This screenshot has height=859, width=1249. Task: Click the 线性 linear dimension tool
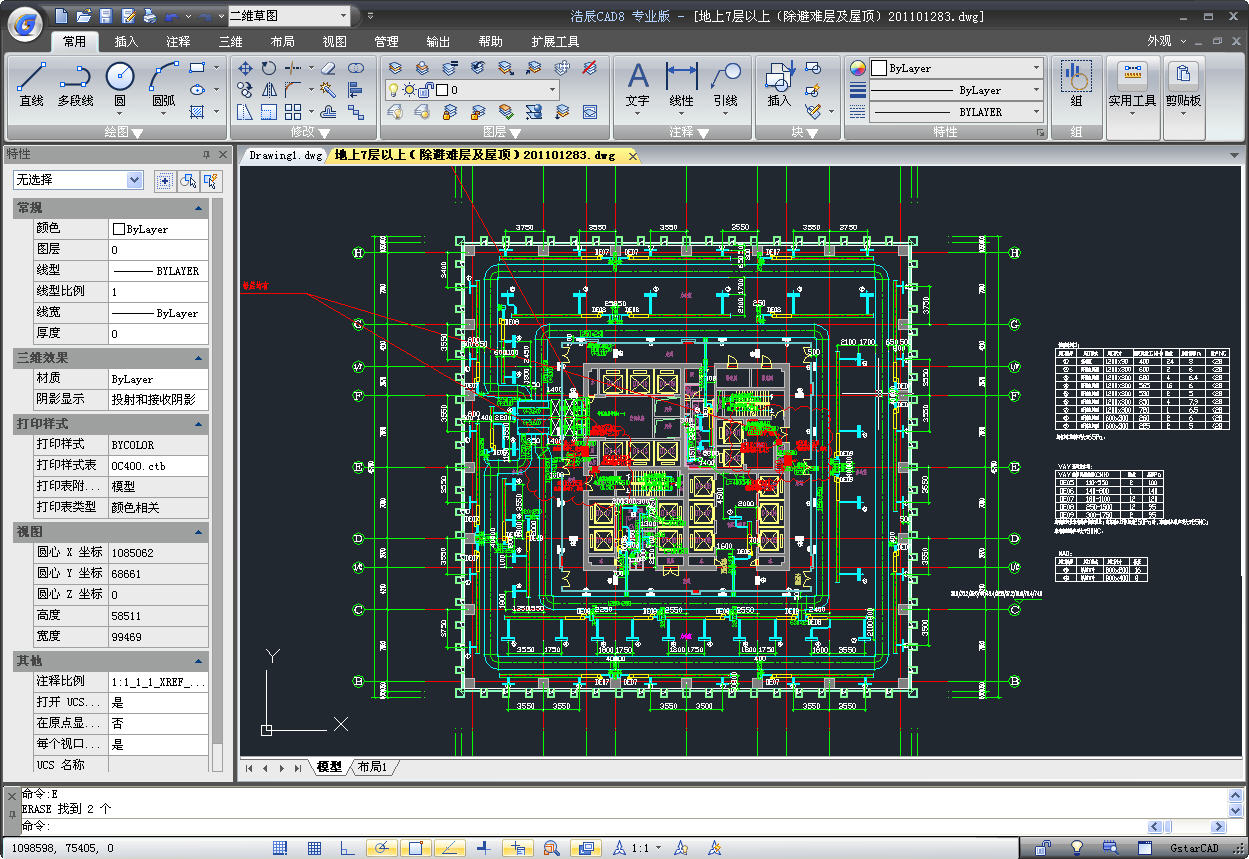coord(681,85)
